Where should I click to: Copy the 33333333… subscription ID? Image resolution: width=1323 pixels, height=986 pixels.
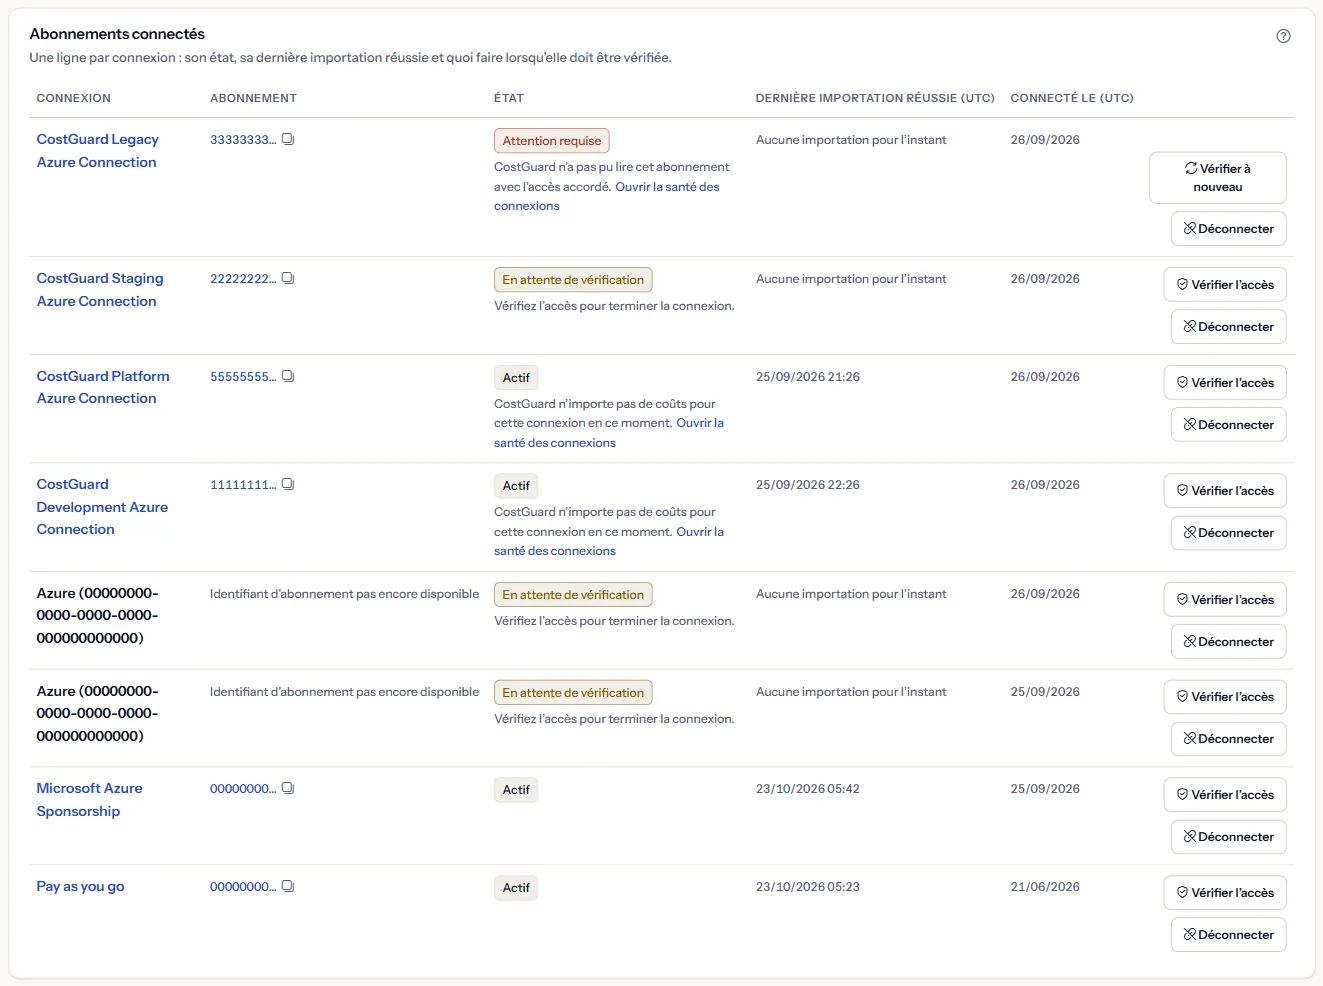point(288,139)
